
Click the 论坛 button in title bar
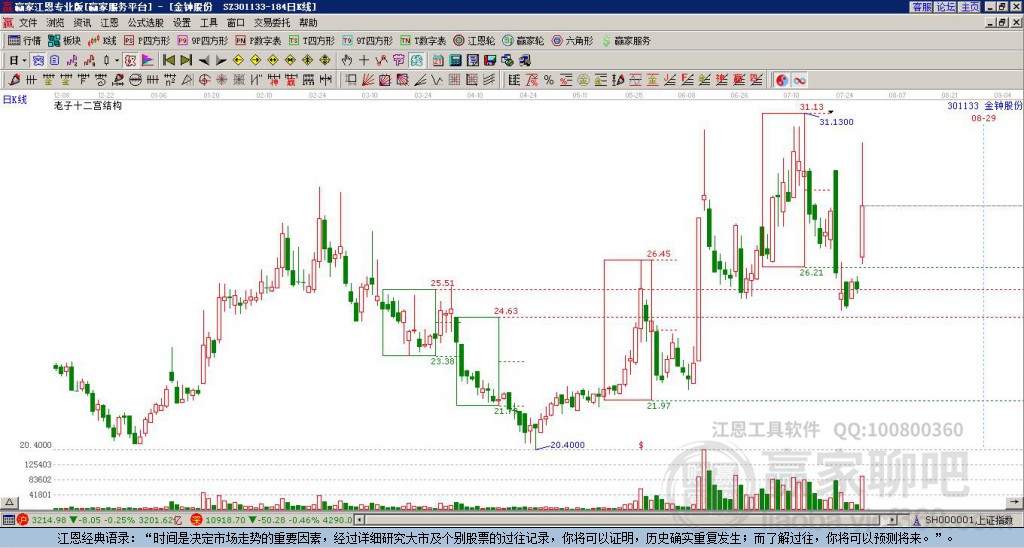(946, 7)
